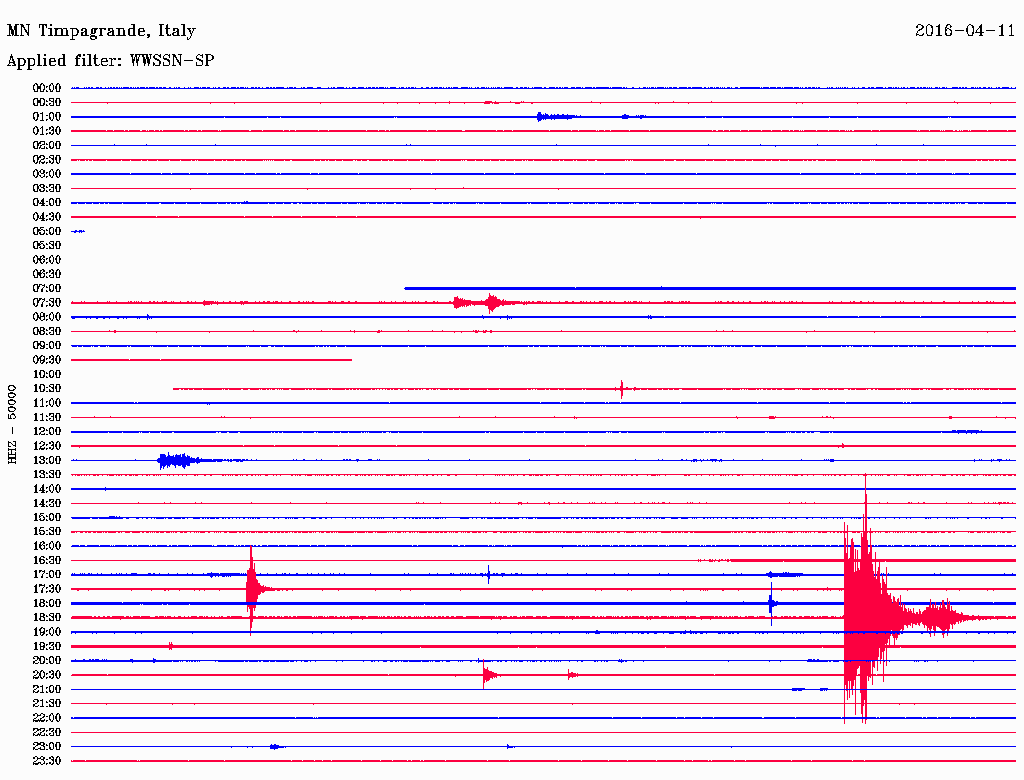Select the 18:00 time label
The height and width of the screenshot is (780, 1024).
coord(47,603)
